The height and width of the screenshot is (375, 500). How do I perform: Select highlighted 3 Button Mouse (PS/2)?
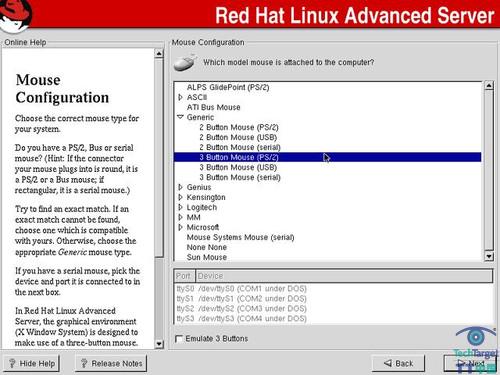[x=327, y=157]
